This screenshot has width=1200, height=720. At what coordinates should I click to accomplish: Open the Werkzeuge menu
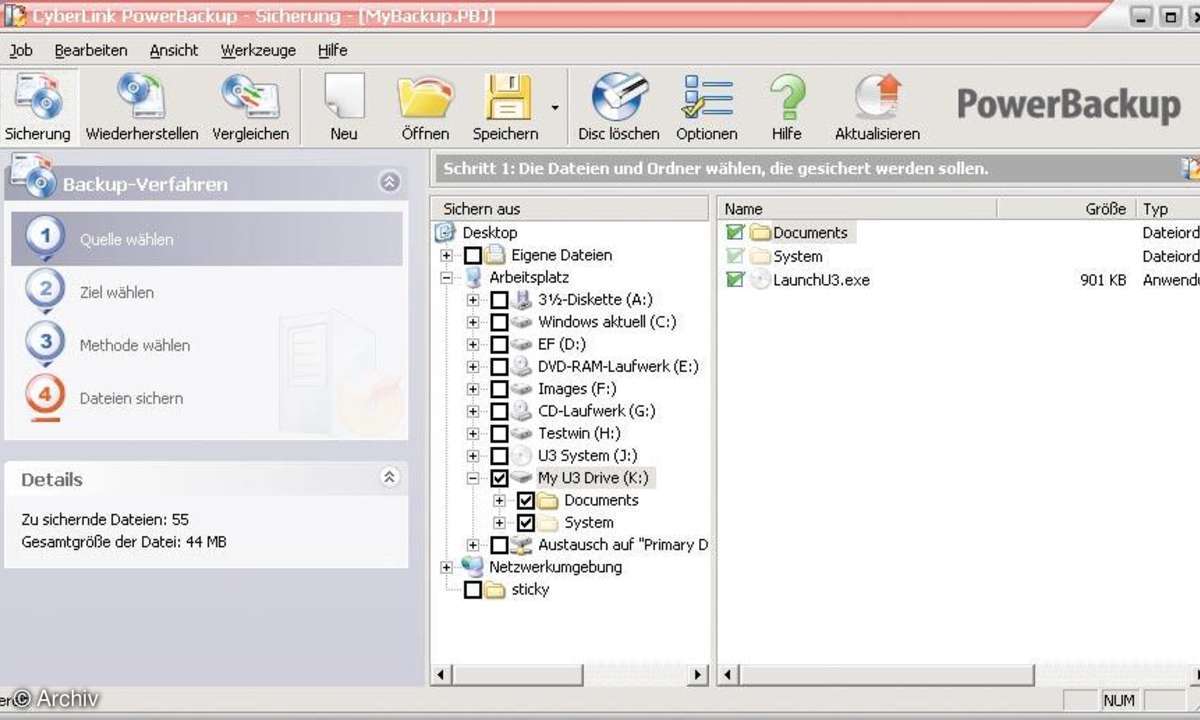tap(258, 50)
